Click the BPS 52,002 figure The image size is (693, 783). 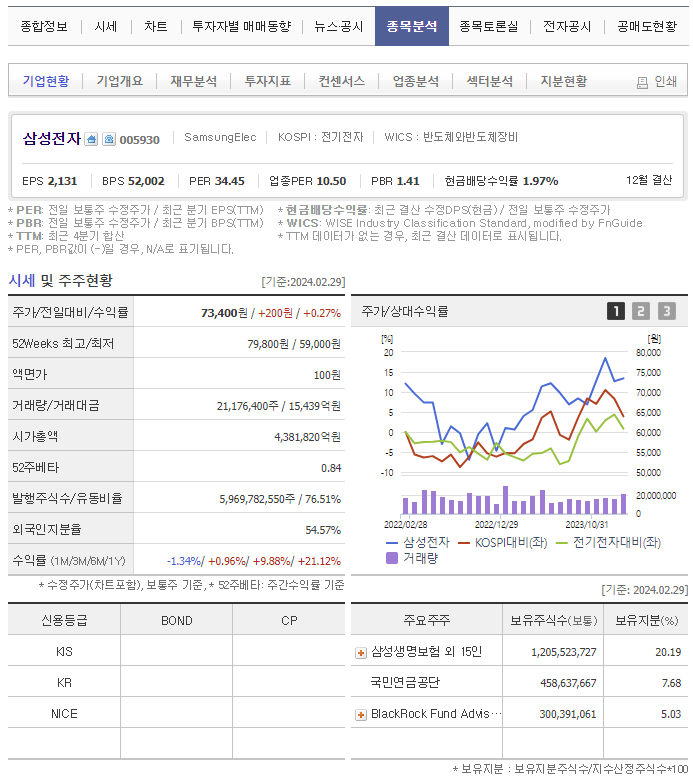point(133,181)
